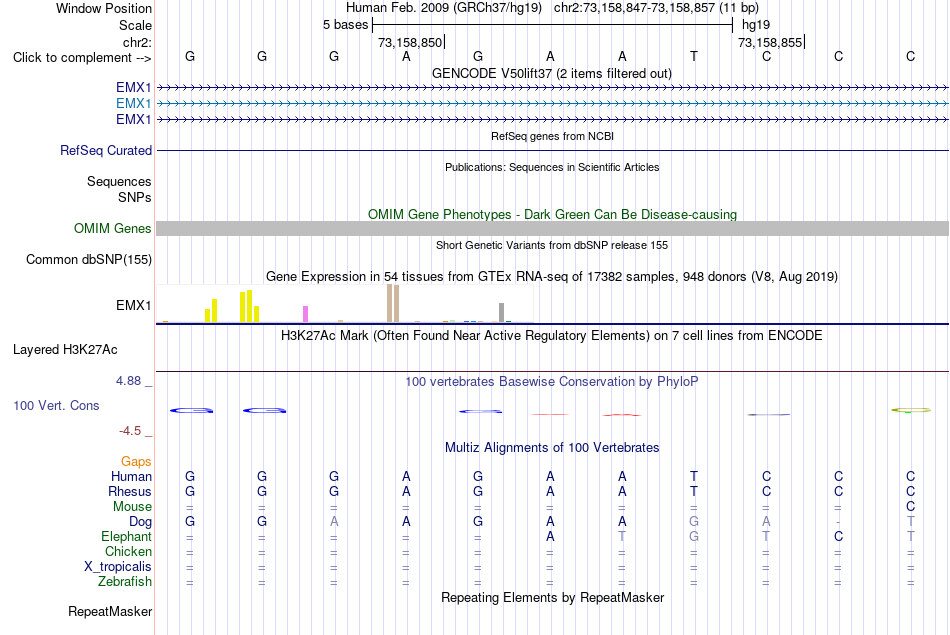
Task: Select the Human species row label
Action: [131, 477]
